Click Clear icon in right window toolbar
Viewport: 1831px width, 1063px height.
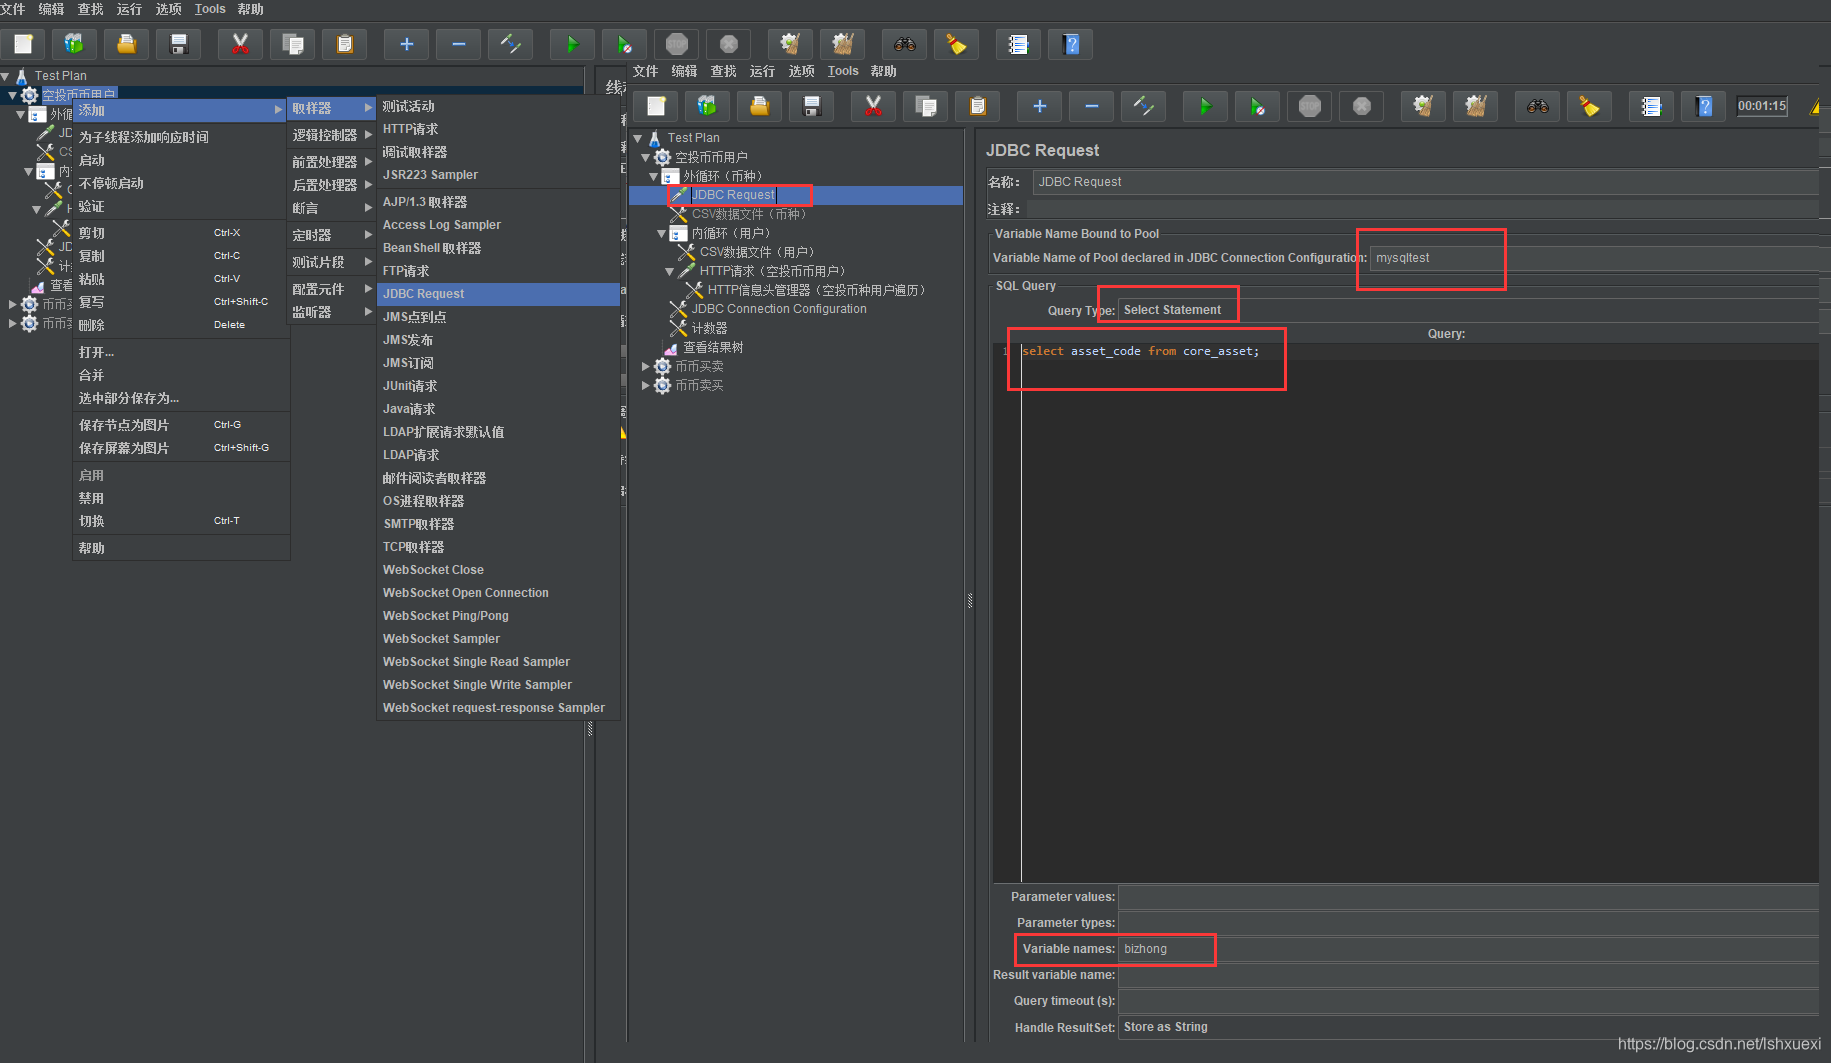pyautogui.click(x=1424, y=106)
